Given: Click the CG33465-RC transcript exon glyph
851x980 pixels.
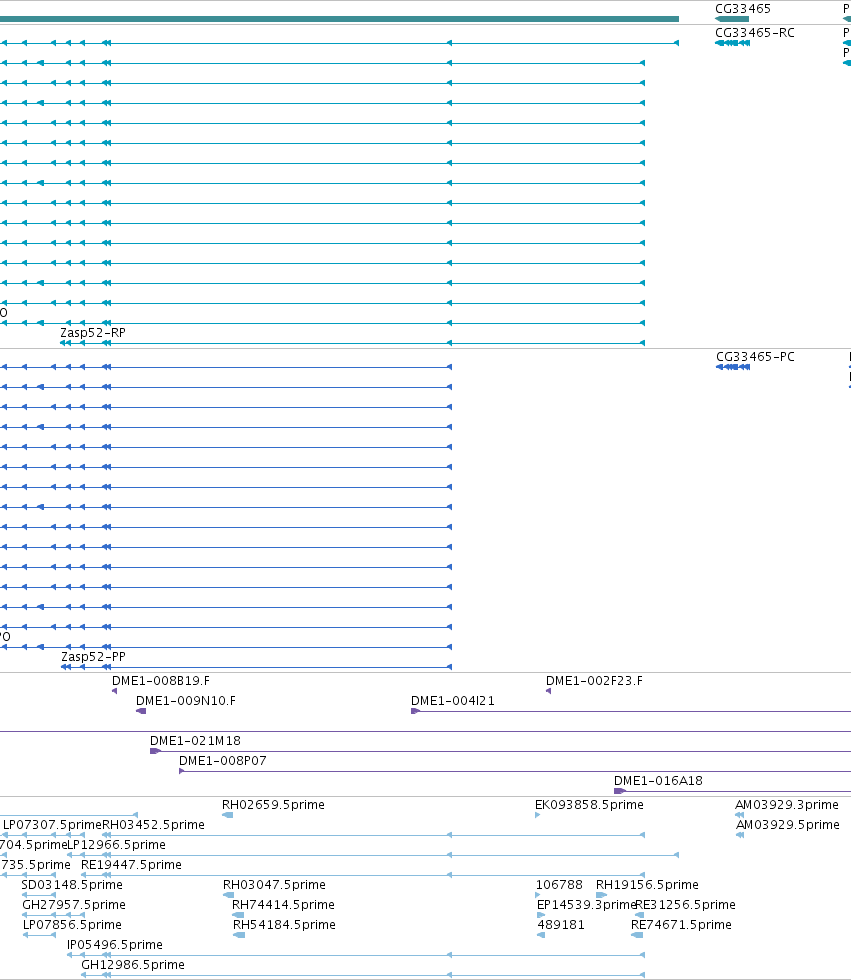Looking at the screenshot, I should (732, 43).
